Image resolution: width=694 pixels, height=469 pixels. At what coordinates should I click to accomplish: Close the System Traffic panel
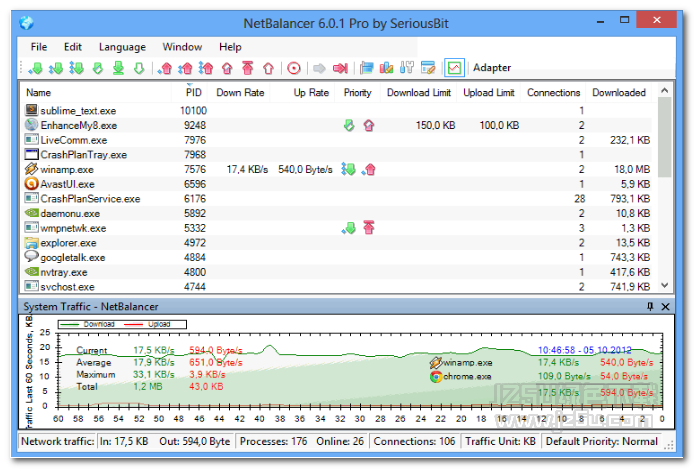click(665, 306)
